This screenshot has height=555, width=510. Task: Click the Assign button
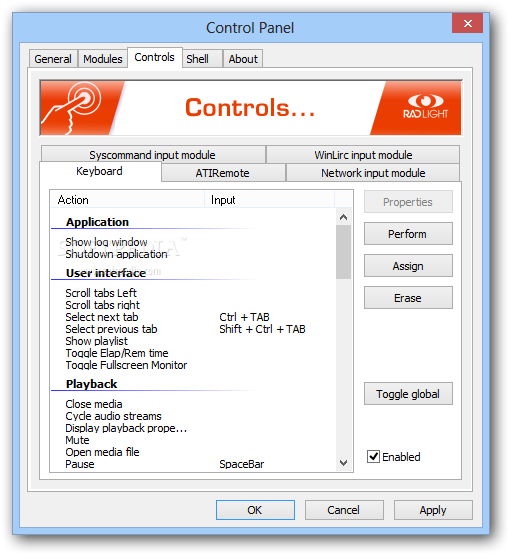pyautogui.click(x=408, y=266)
